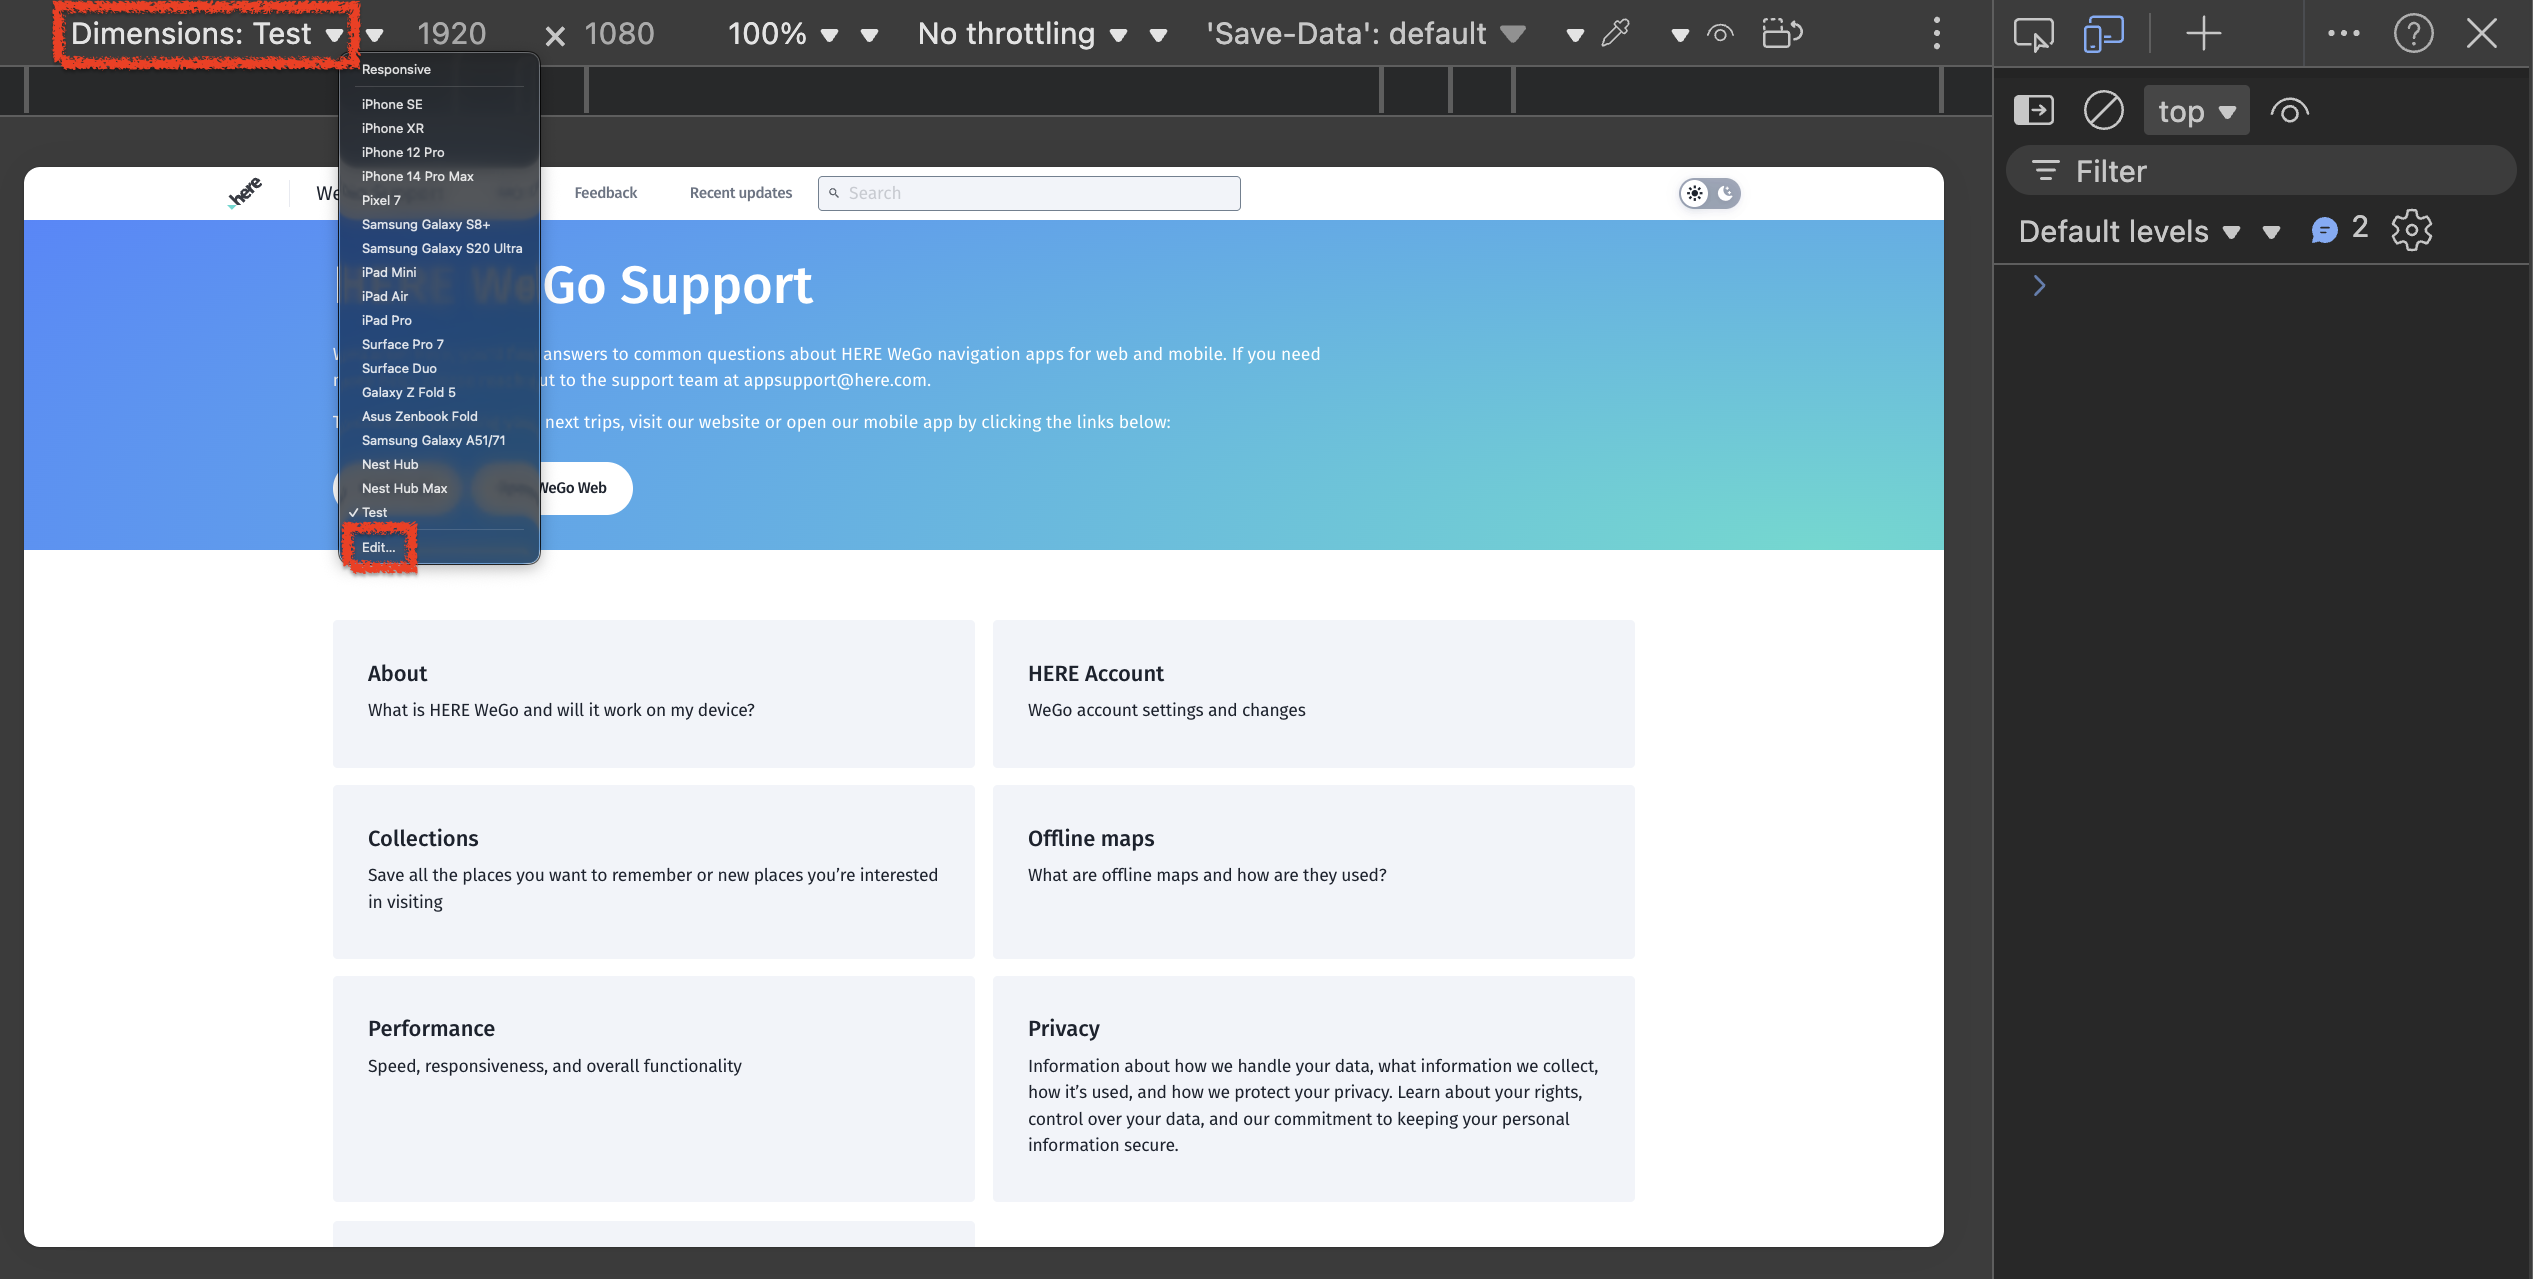Toggle the device emulation icon
This screenshot has width=2533, height=1279.
(2104, 34)
